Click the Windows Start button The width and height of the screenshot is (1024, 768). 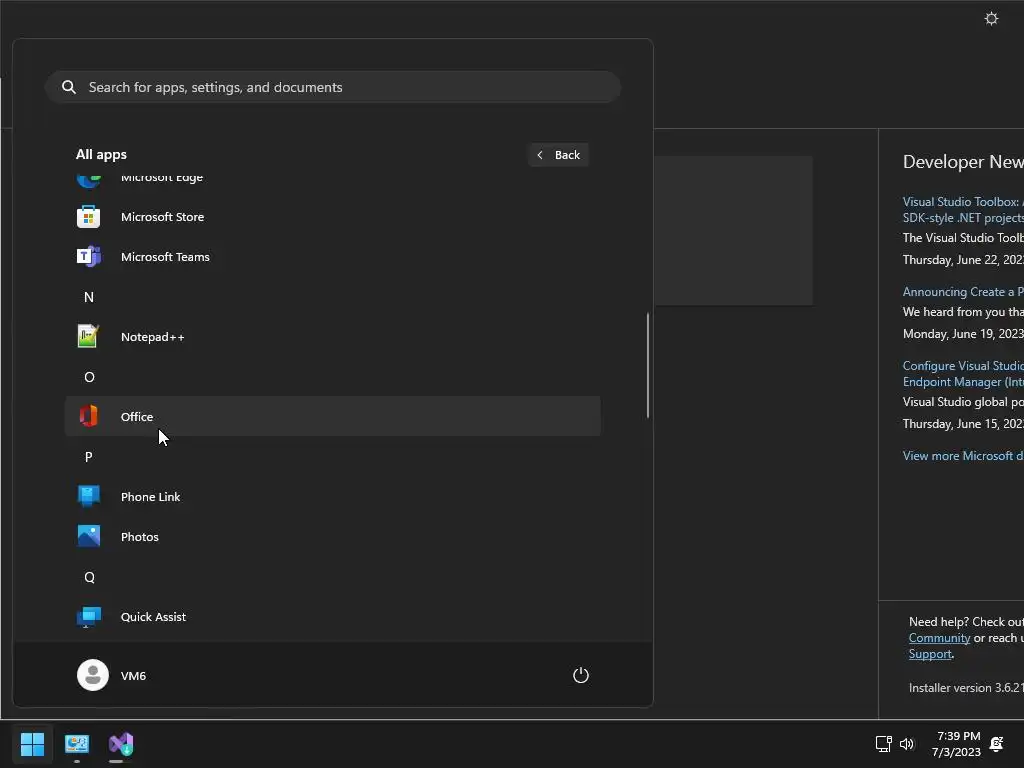click(x=32, y=744)
